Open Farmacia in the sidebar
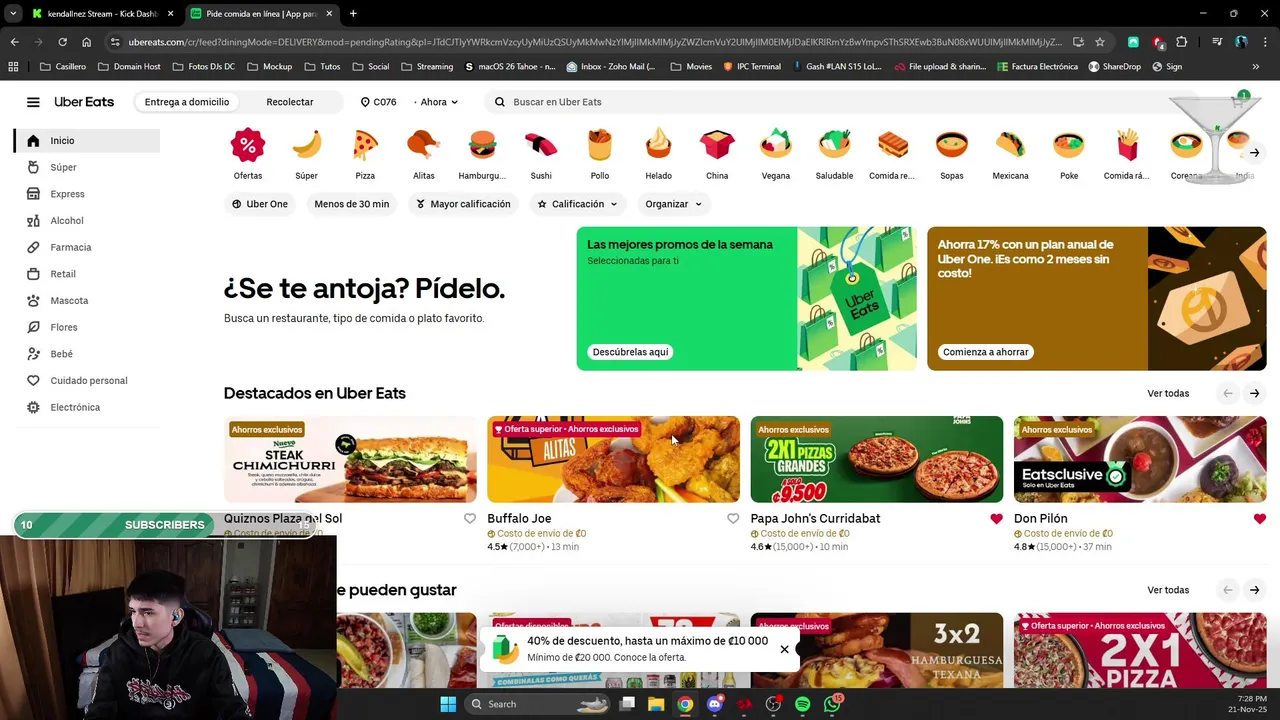Screen dimensions: 1280x720 point(70,247)
